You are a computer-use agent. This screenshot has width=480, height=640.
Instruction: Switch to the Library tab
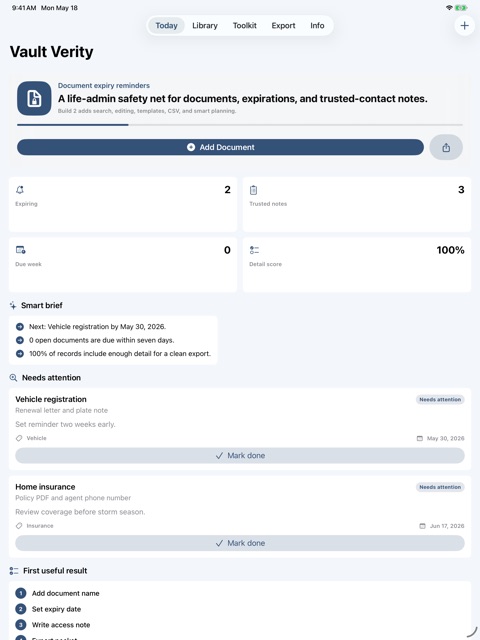coord(205,25)
